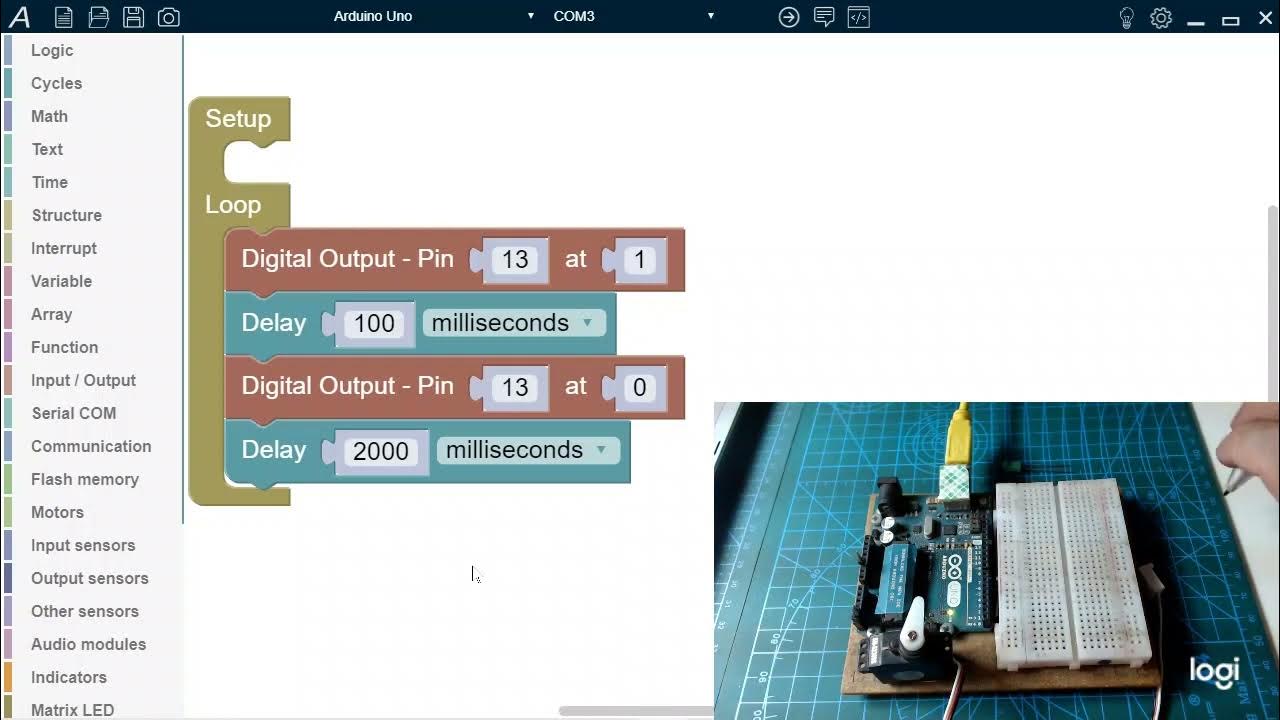Select the Interrupt category

(64, 248)
